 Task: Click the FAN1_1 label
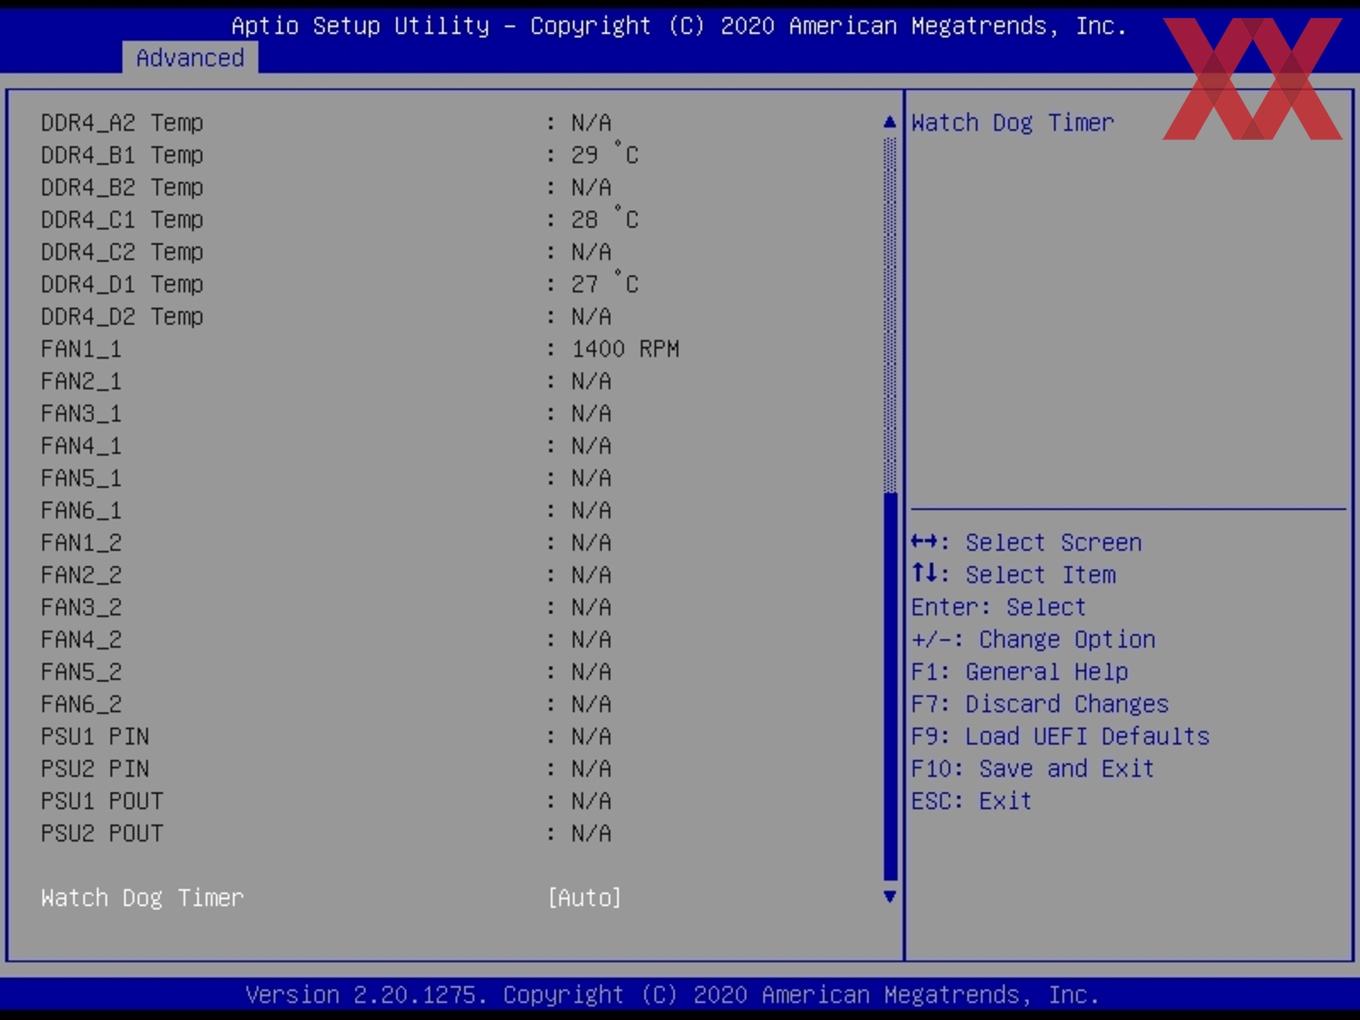pos(81,349)
